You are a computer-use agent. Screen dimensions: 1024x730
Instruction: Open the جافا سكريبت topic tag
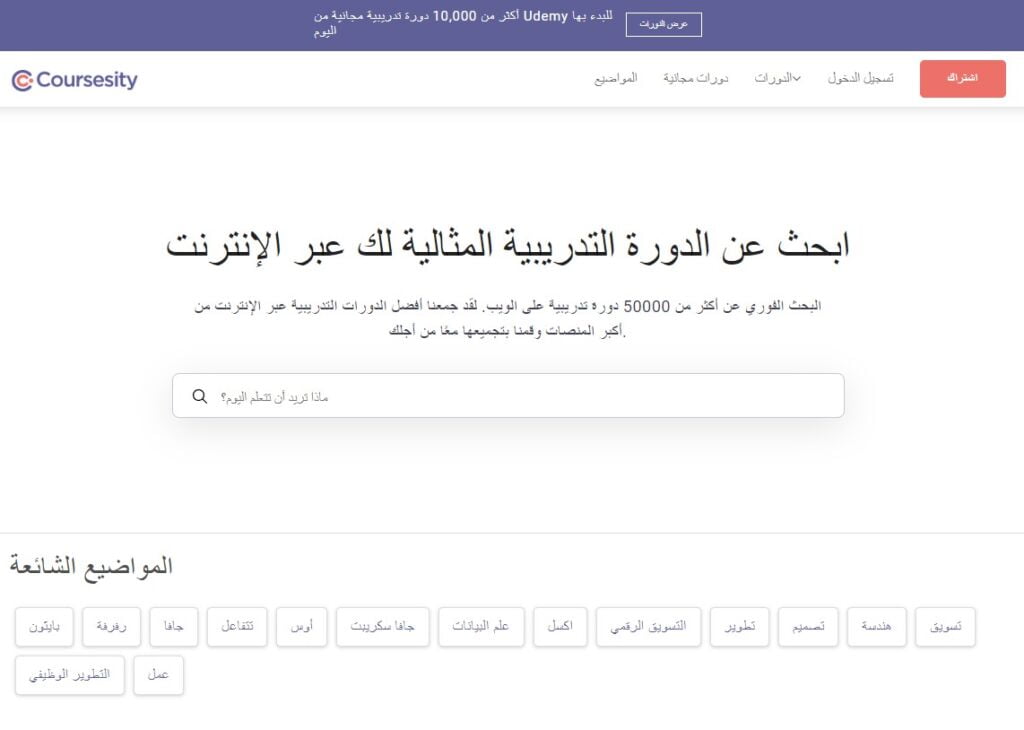382,626
